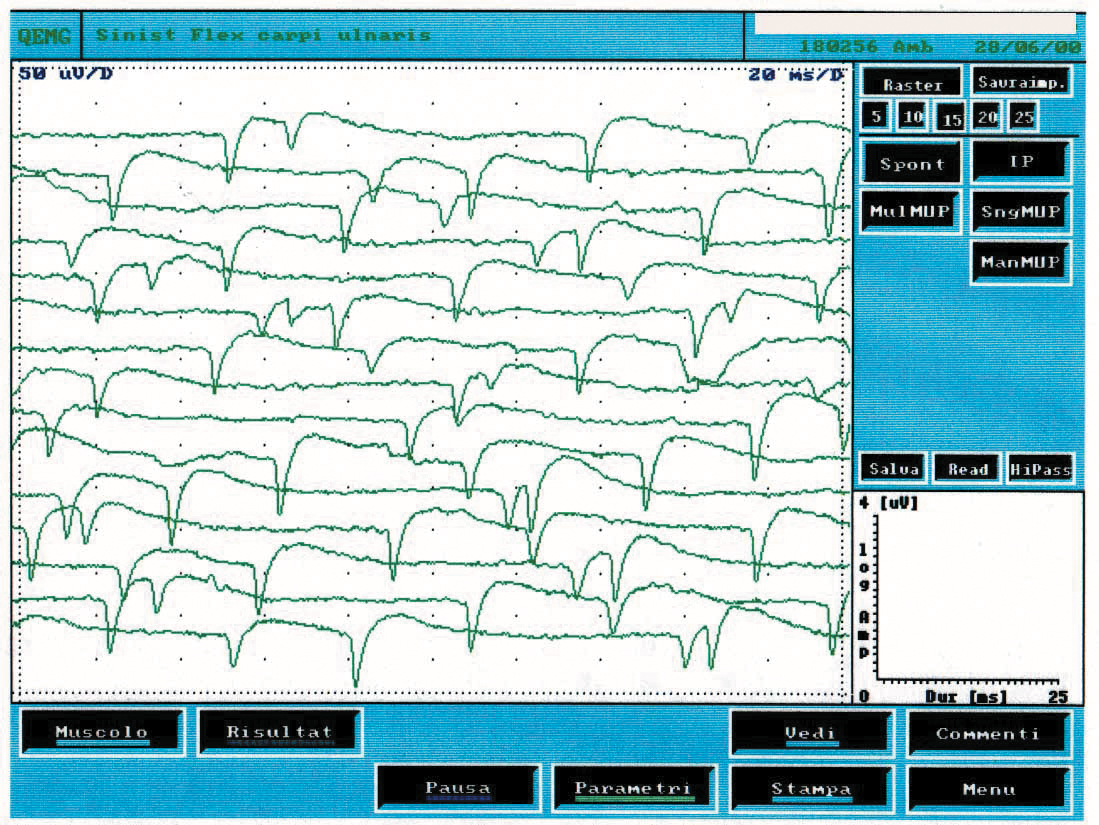Screen dimensions: 1099x825
Task: Choose ManMUP analysis mode
Action: pos(1020,262)
